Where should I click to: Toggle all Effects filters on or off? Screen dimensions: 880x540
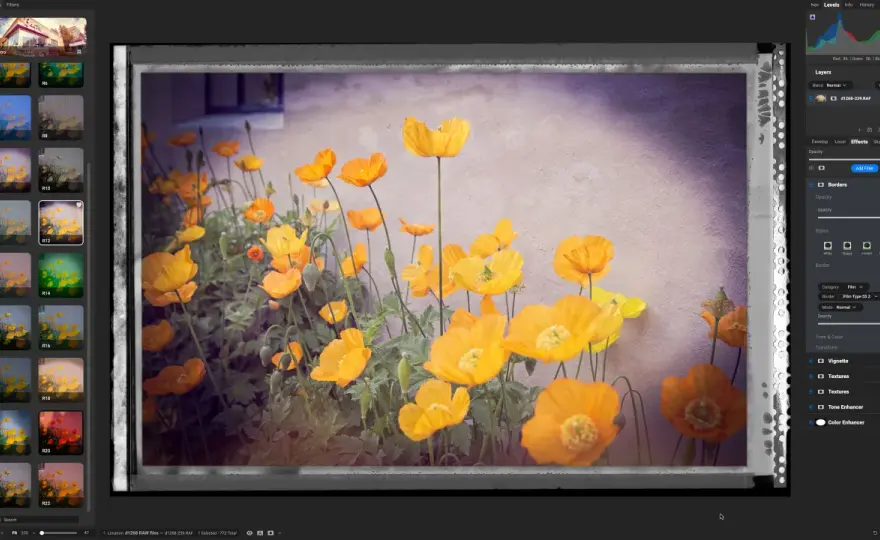811,168
